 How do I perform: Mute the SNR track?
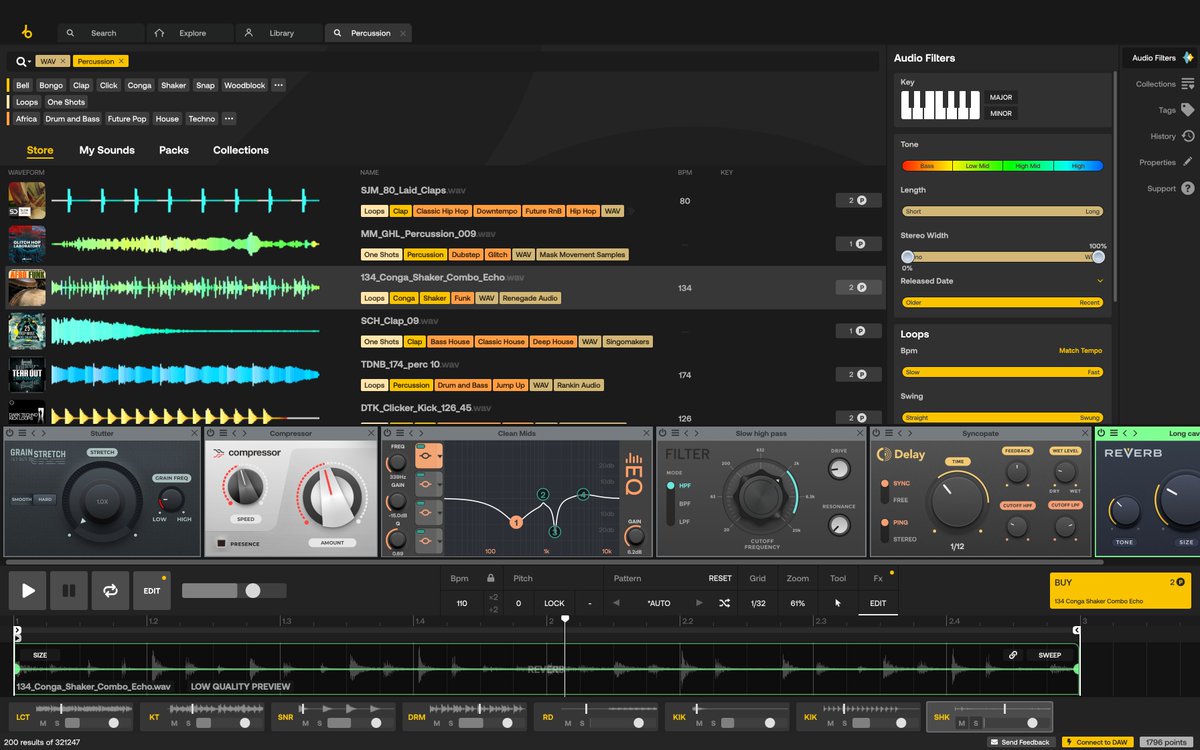point(304,722)
